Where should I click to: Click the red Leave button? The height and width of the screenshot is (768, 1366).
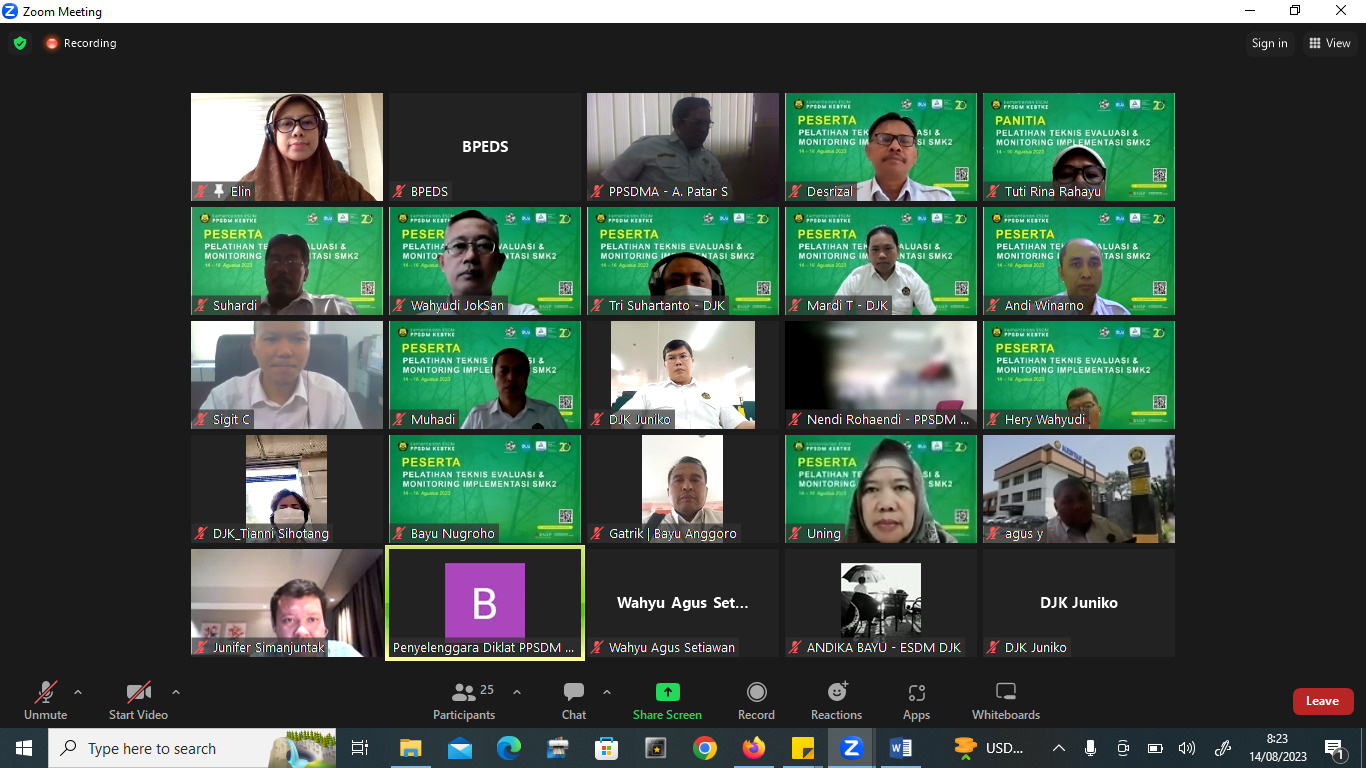click(x=1323, y=701)
